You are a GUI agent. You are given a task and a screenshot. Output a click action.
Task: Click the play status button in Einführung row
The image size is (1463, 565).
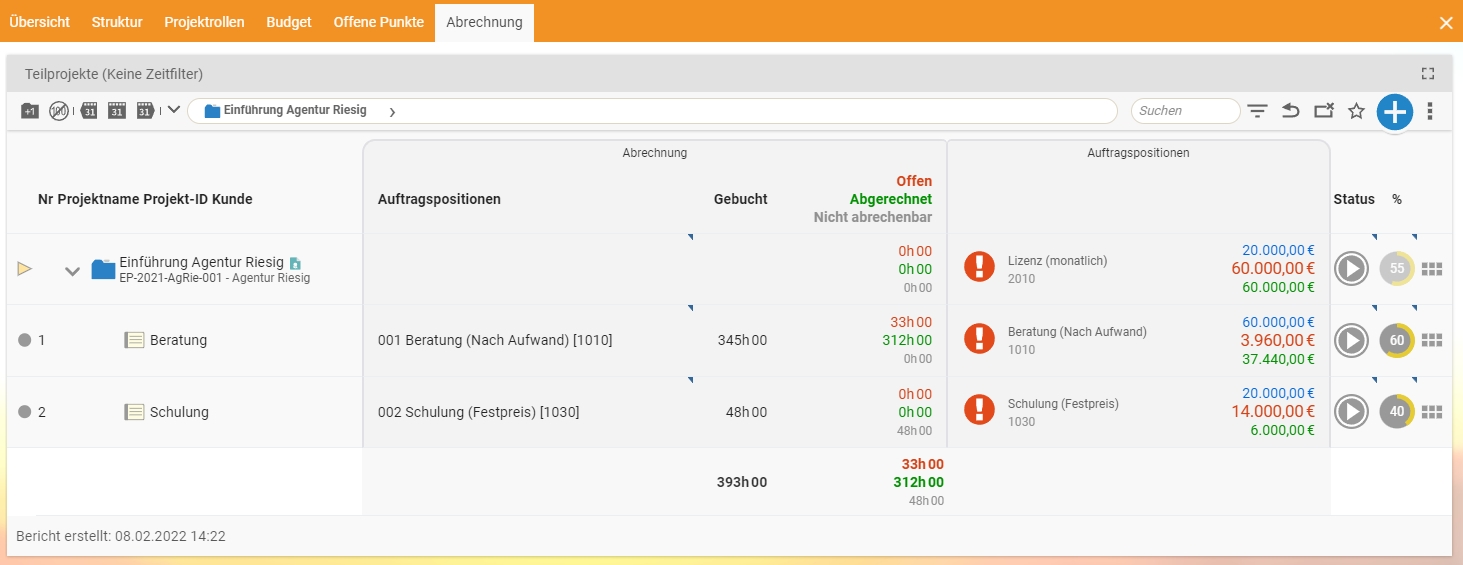click(x=1351, y=269)
